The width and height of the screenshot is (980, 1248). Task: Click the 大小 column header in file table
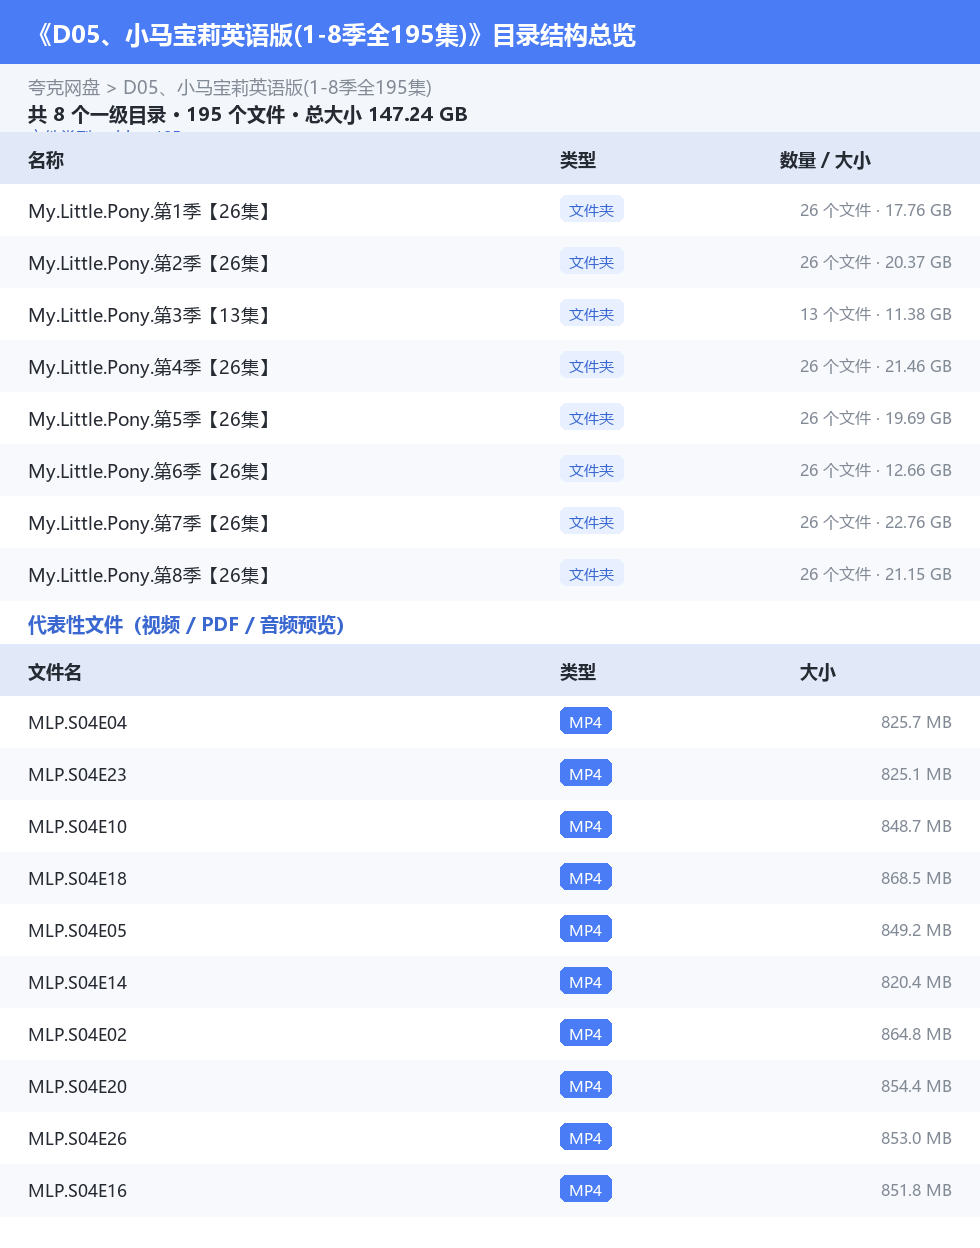pyautogui.click(x=818, y=672)
